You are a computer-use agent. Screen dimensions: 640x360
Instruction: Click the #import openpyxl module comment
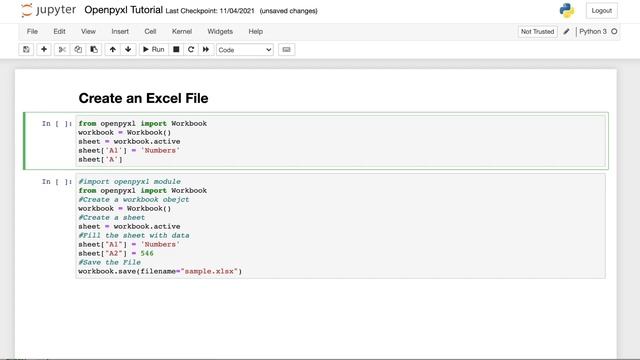tap(129, 182)
